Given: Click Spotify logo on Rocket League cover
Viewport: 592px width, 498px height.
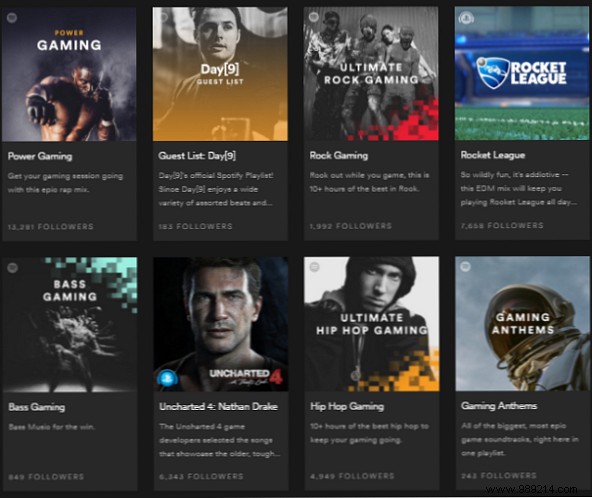Looking at the screenshot, I should pyautogui.click(x=466, y=17).
